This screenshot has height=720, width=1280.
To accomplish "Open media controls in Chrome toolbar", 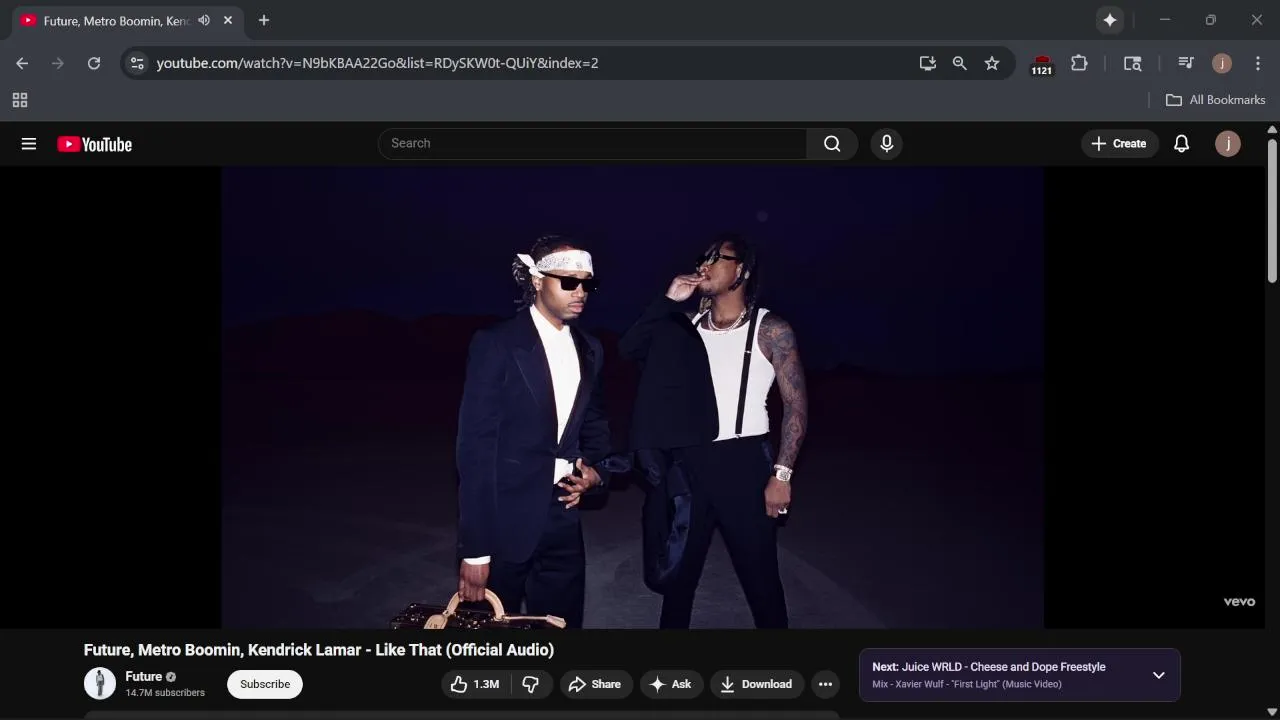I will (1186, 63).
